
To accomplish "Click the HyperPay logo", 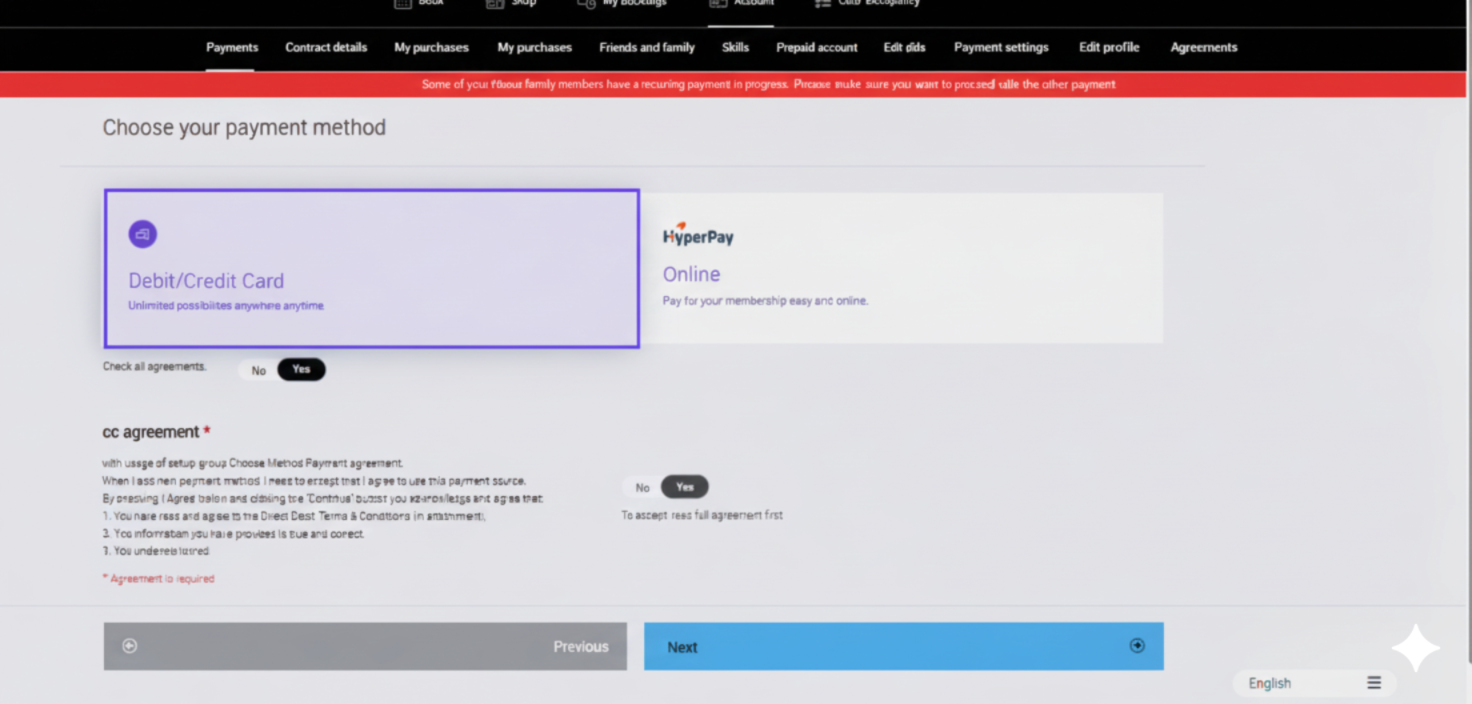I will coord(698,235).
